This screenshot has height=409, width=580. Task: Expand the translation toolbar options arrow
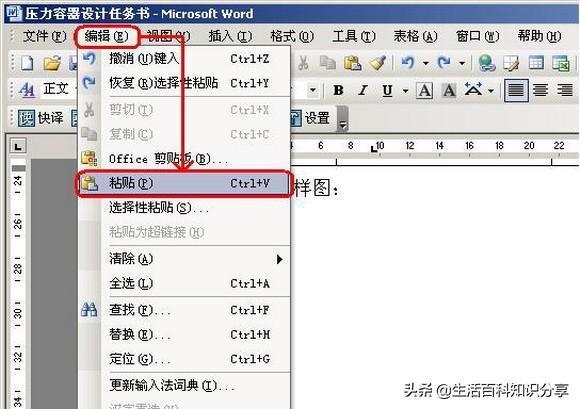point(343,119)
